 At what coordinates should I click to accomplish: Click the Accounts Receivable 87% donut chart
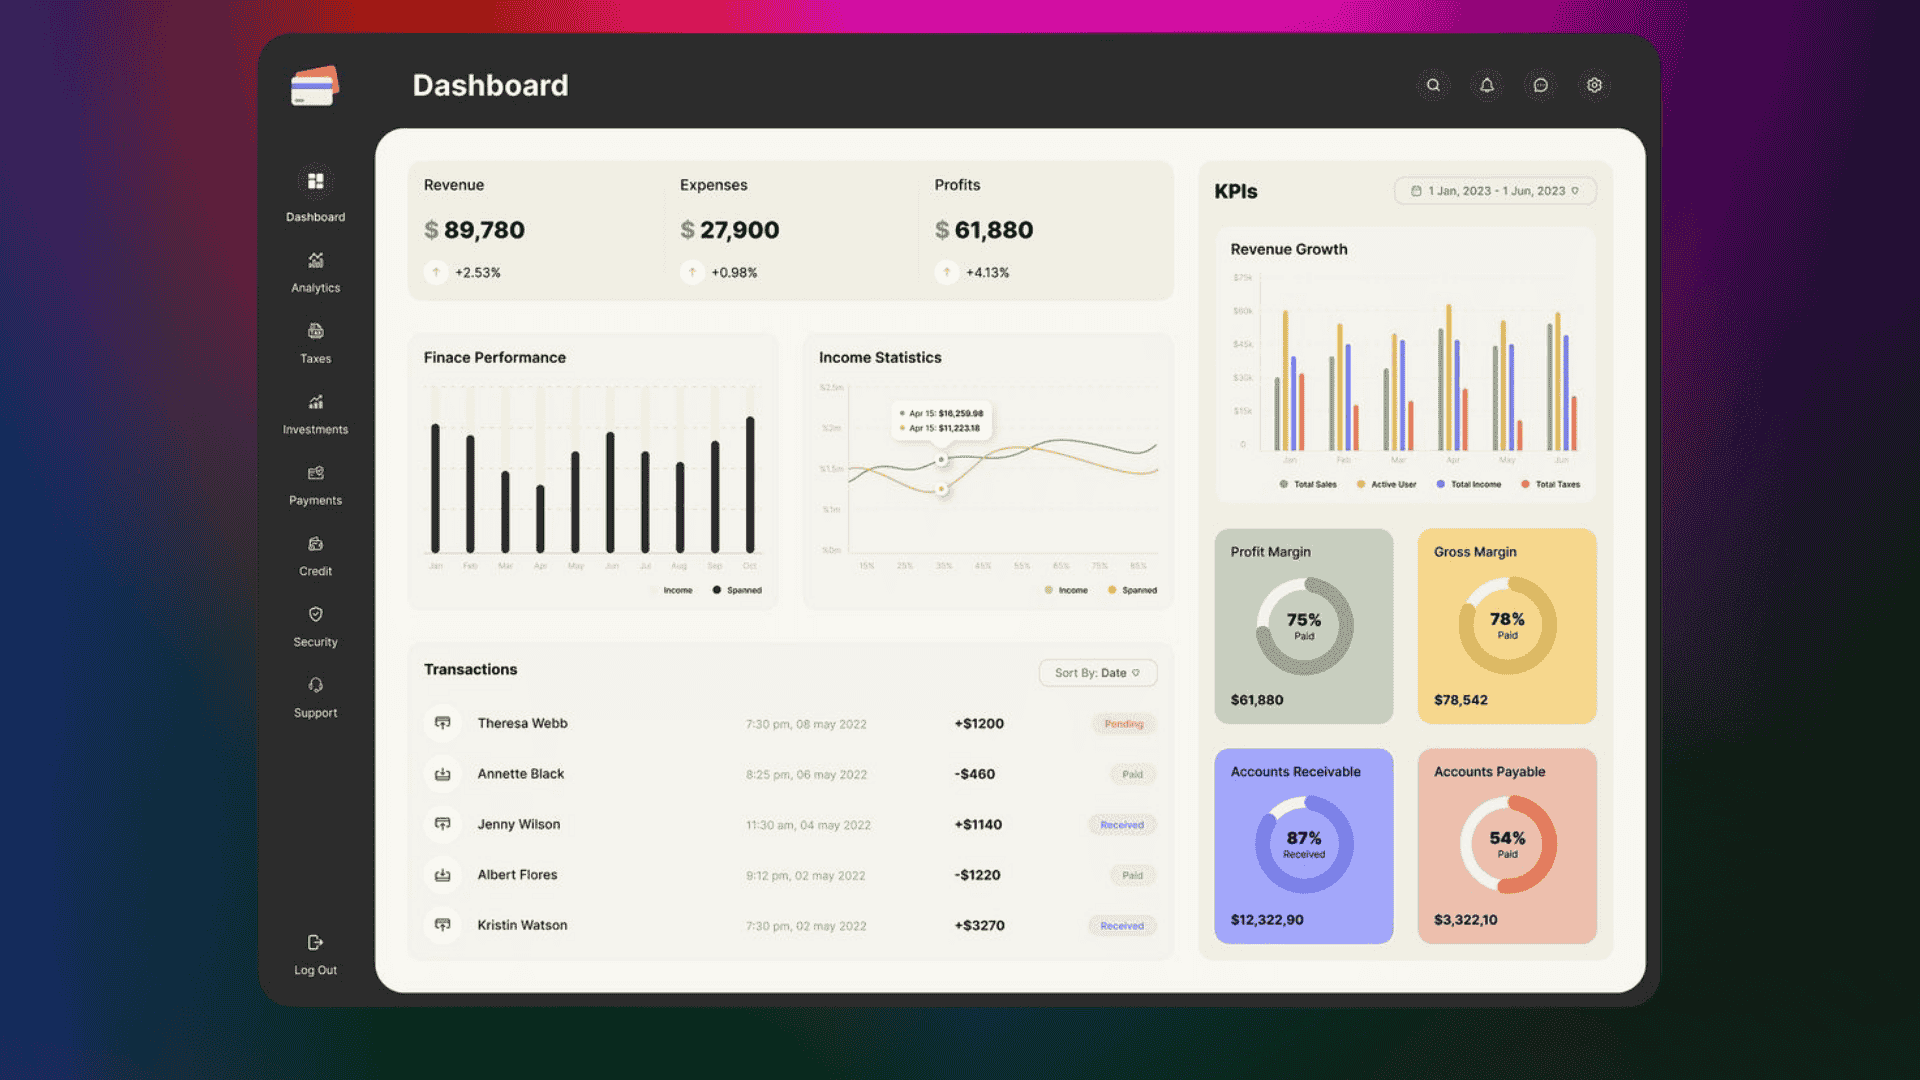(x=1304, y=844)
